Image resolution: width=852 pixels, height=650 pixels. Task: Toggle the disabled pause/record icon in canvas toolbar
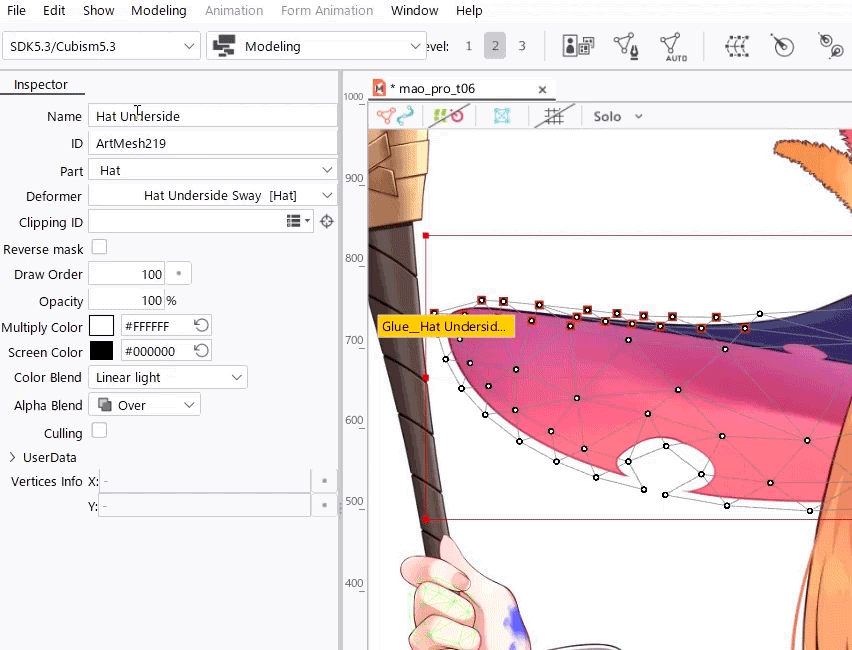click(448, 115)
